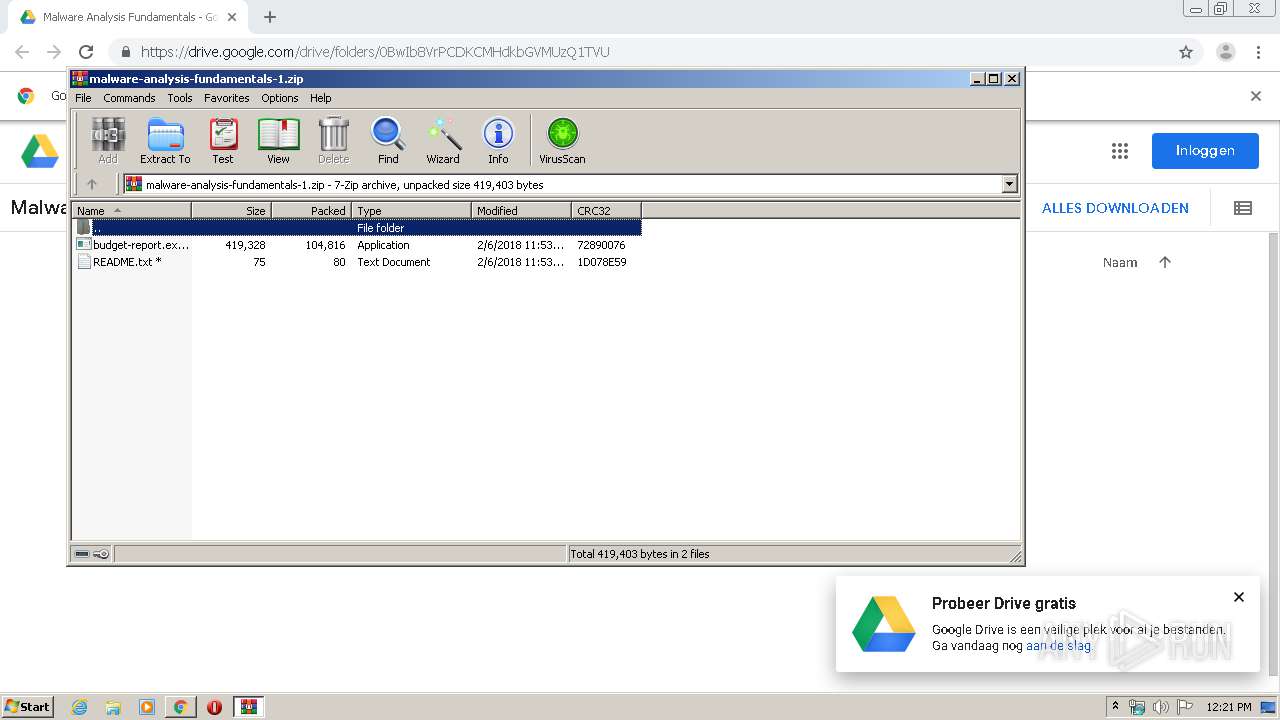Click the 419,328 size value
This screenshot has width=1280, height=720.
point(245,245)
